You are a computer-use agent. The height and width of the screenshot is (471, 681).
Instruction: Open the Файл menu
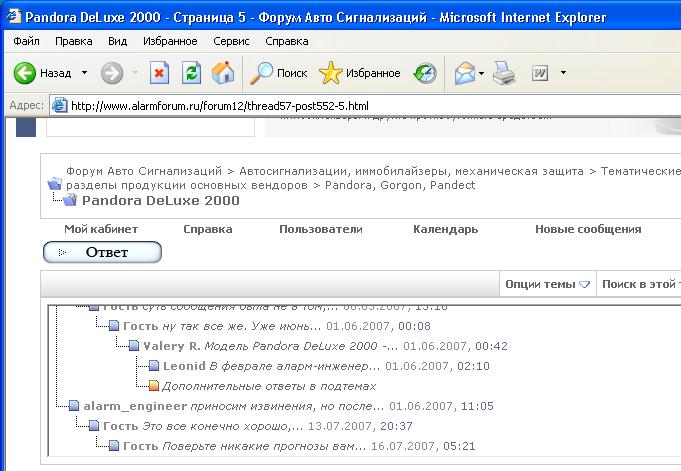point(27,41)
